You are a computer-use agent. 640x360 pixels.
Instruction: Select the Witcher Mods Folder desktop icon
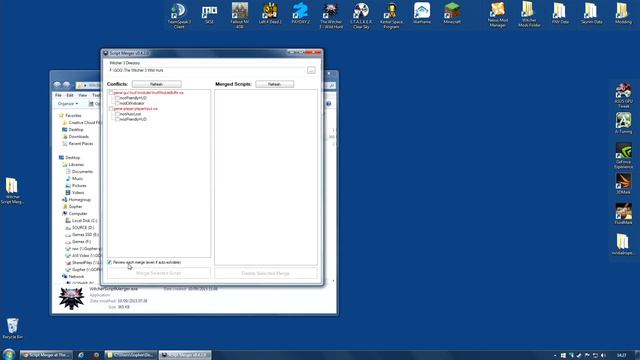[529, 15]
